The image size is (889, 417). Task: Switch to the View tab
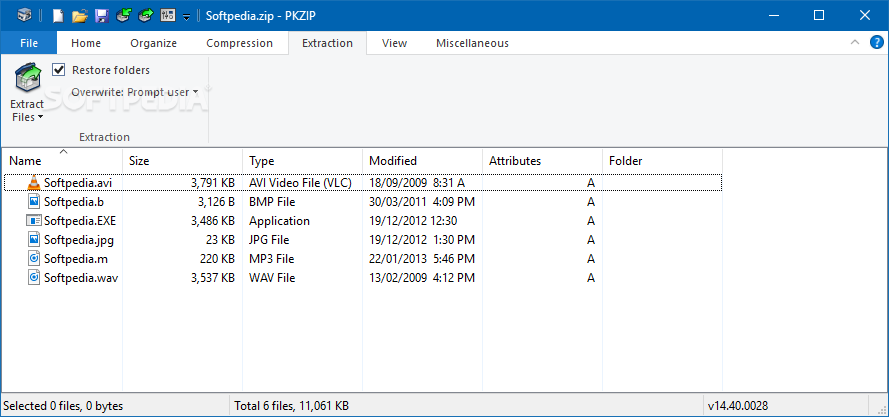point(394,43)
